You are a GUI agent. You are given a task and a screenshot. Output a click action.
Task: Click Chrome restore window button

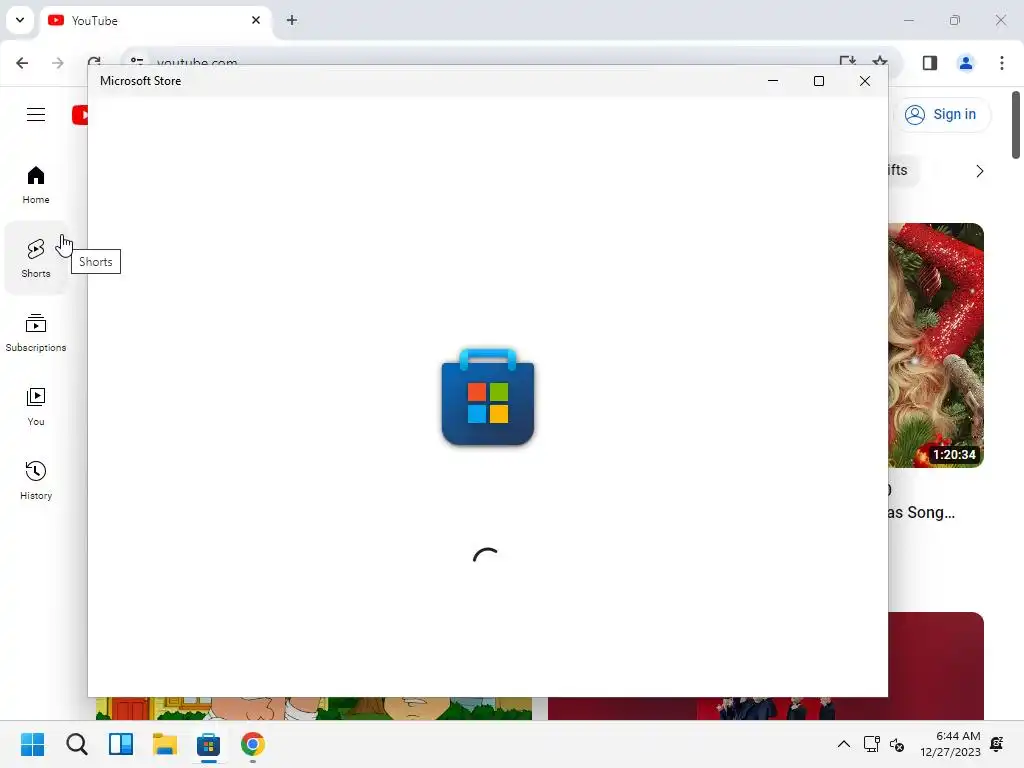(x=955, y=20)
